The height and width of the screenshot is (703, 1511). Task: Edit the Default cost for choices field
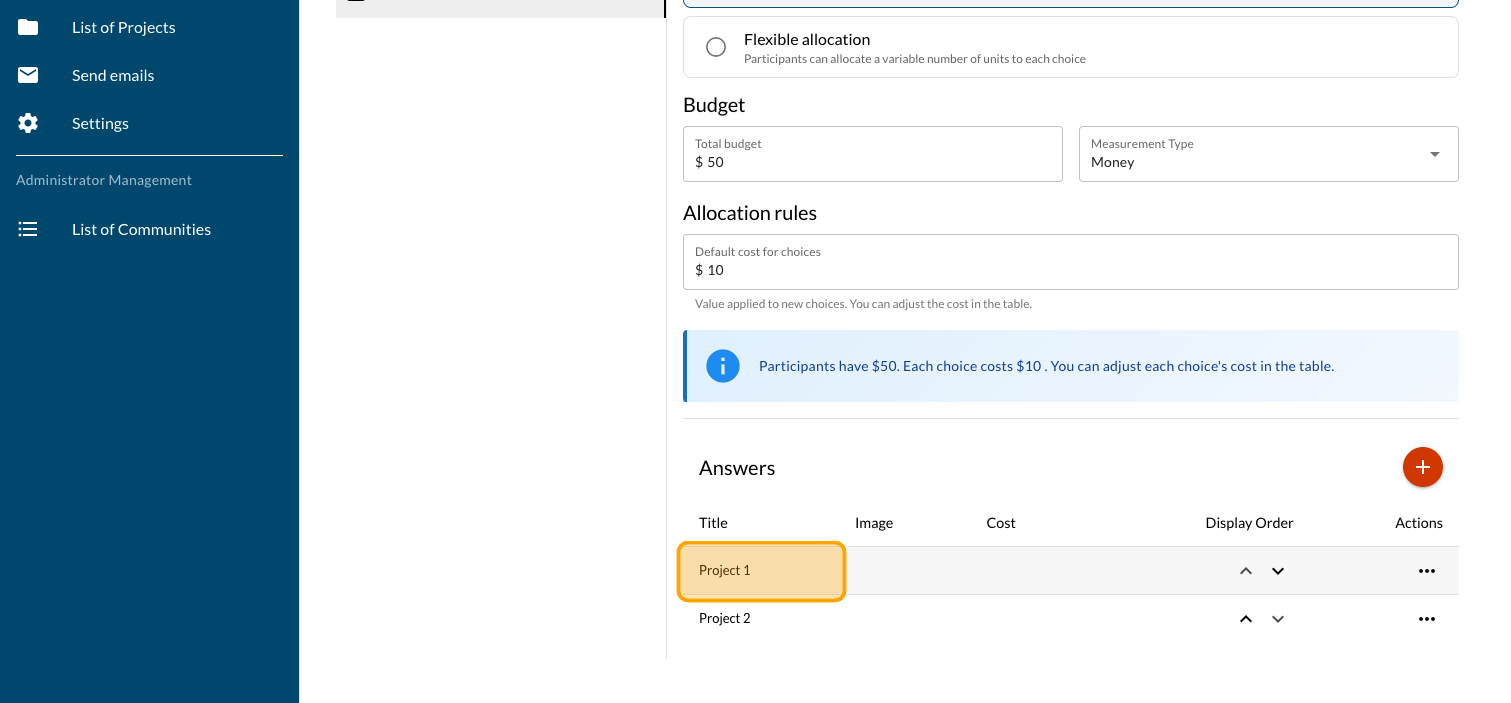(1070, 270)
